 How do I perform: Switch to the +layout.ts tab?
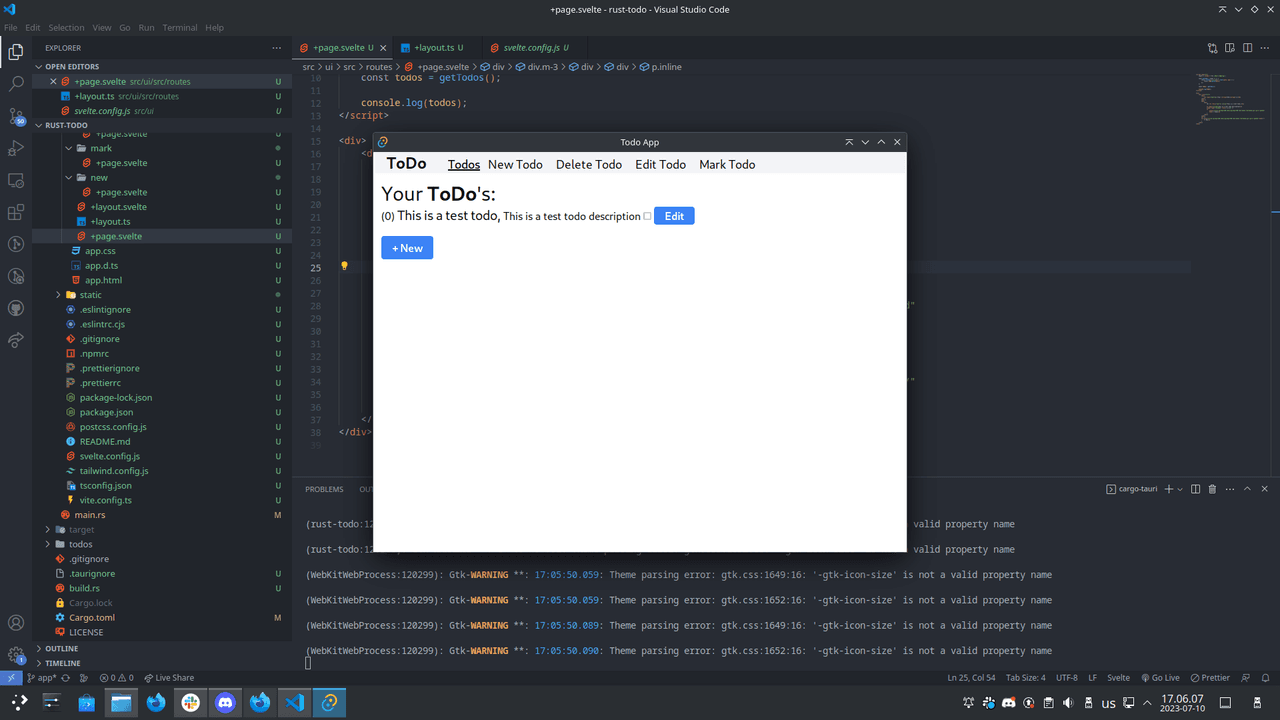pyautogui.click(x=433, y=48)
